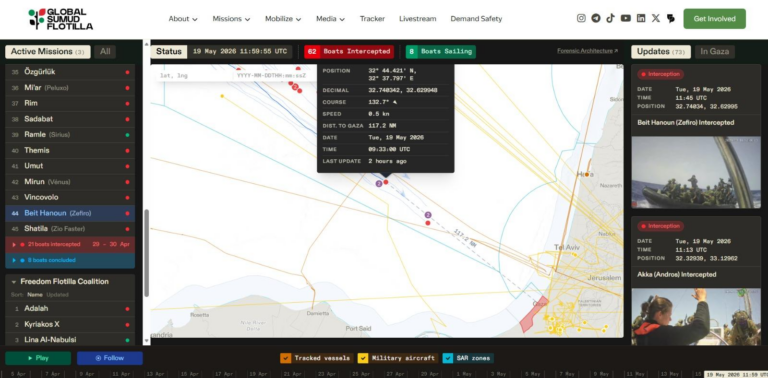The image size is (768, 378).
Task: Click the scroll-down arrow of the mission list
Action: click(146, 340)
